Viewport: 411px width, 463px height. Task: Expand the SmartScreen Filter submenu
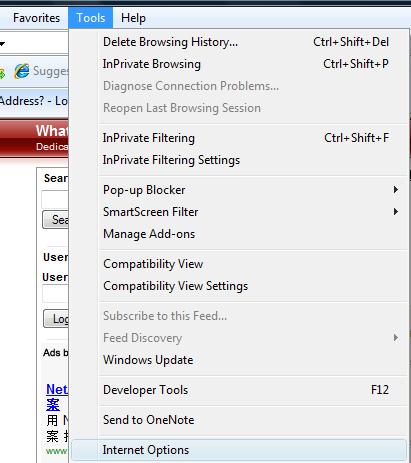pyautogui.click(x=239, y=212)
